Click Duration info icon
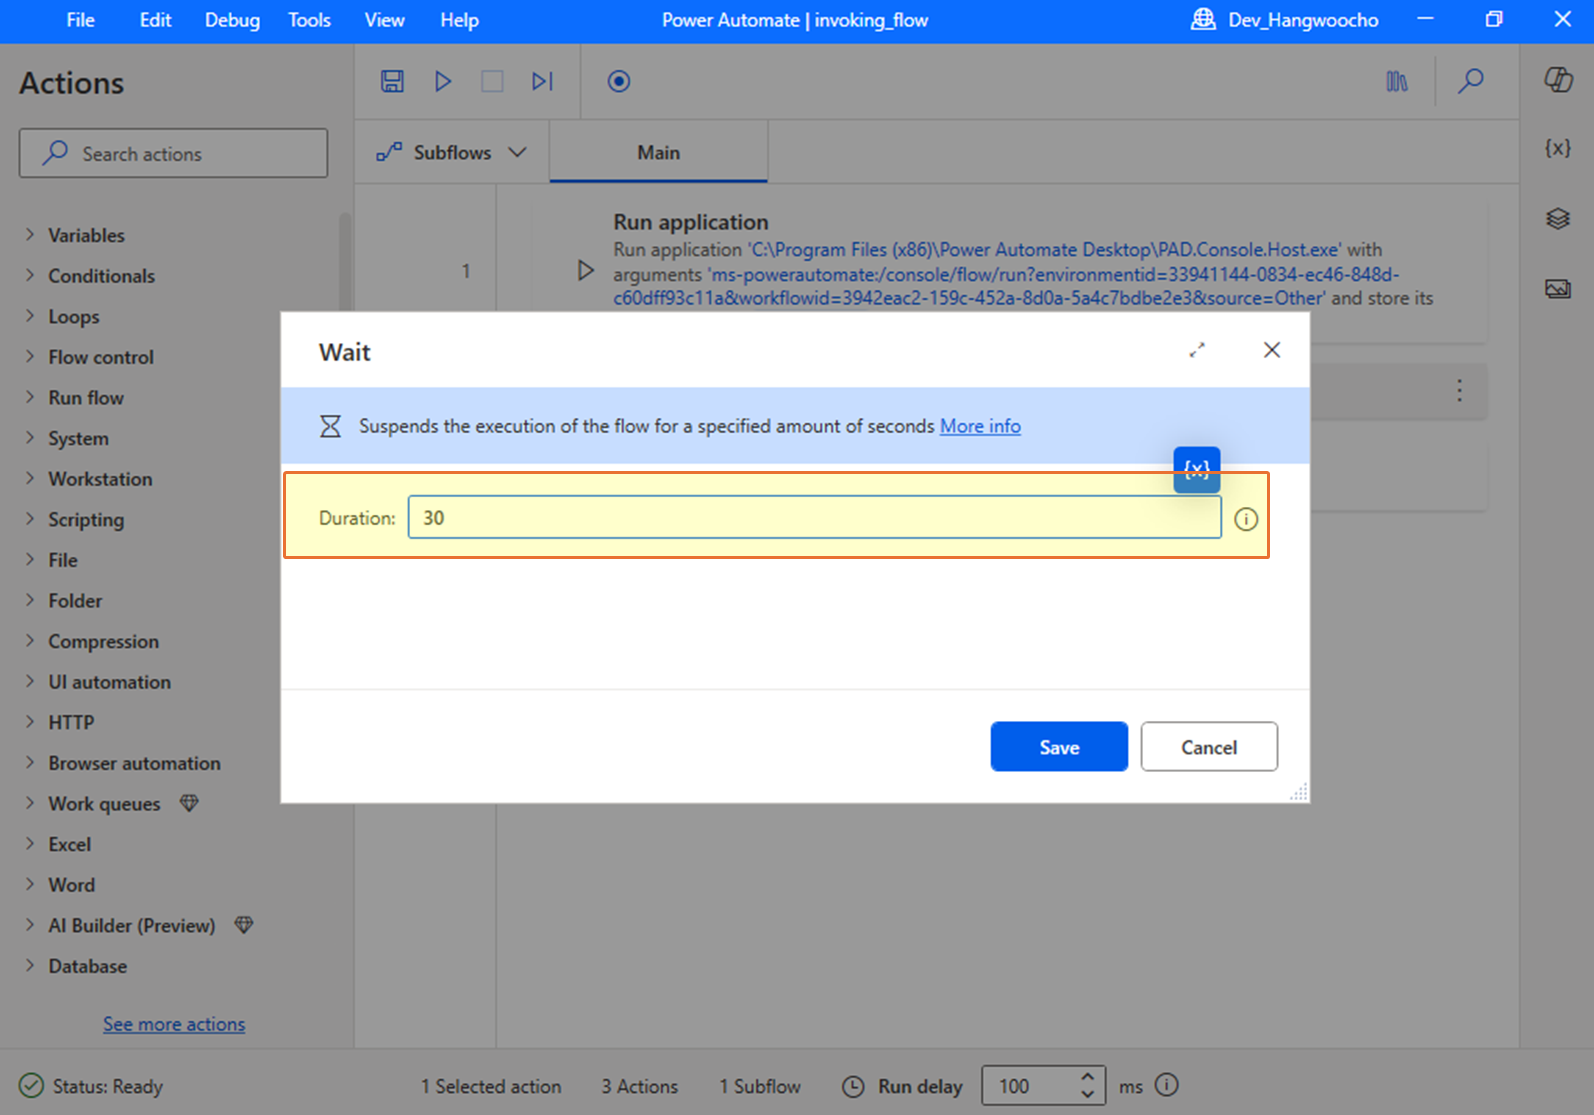Viewport: 1594px width, 1115px height. (1246, 519)
